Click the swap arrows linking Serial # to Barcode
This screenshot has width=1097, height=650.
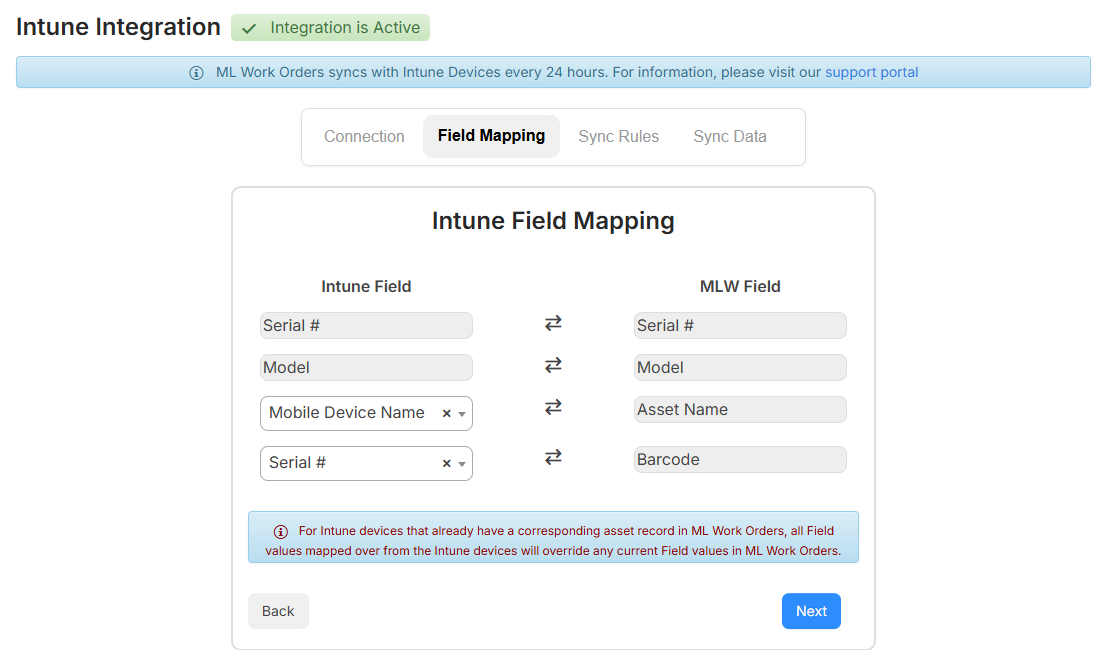coord(552,457)
